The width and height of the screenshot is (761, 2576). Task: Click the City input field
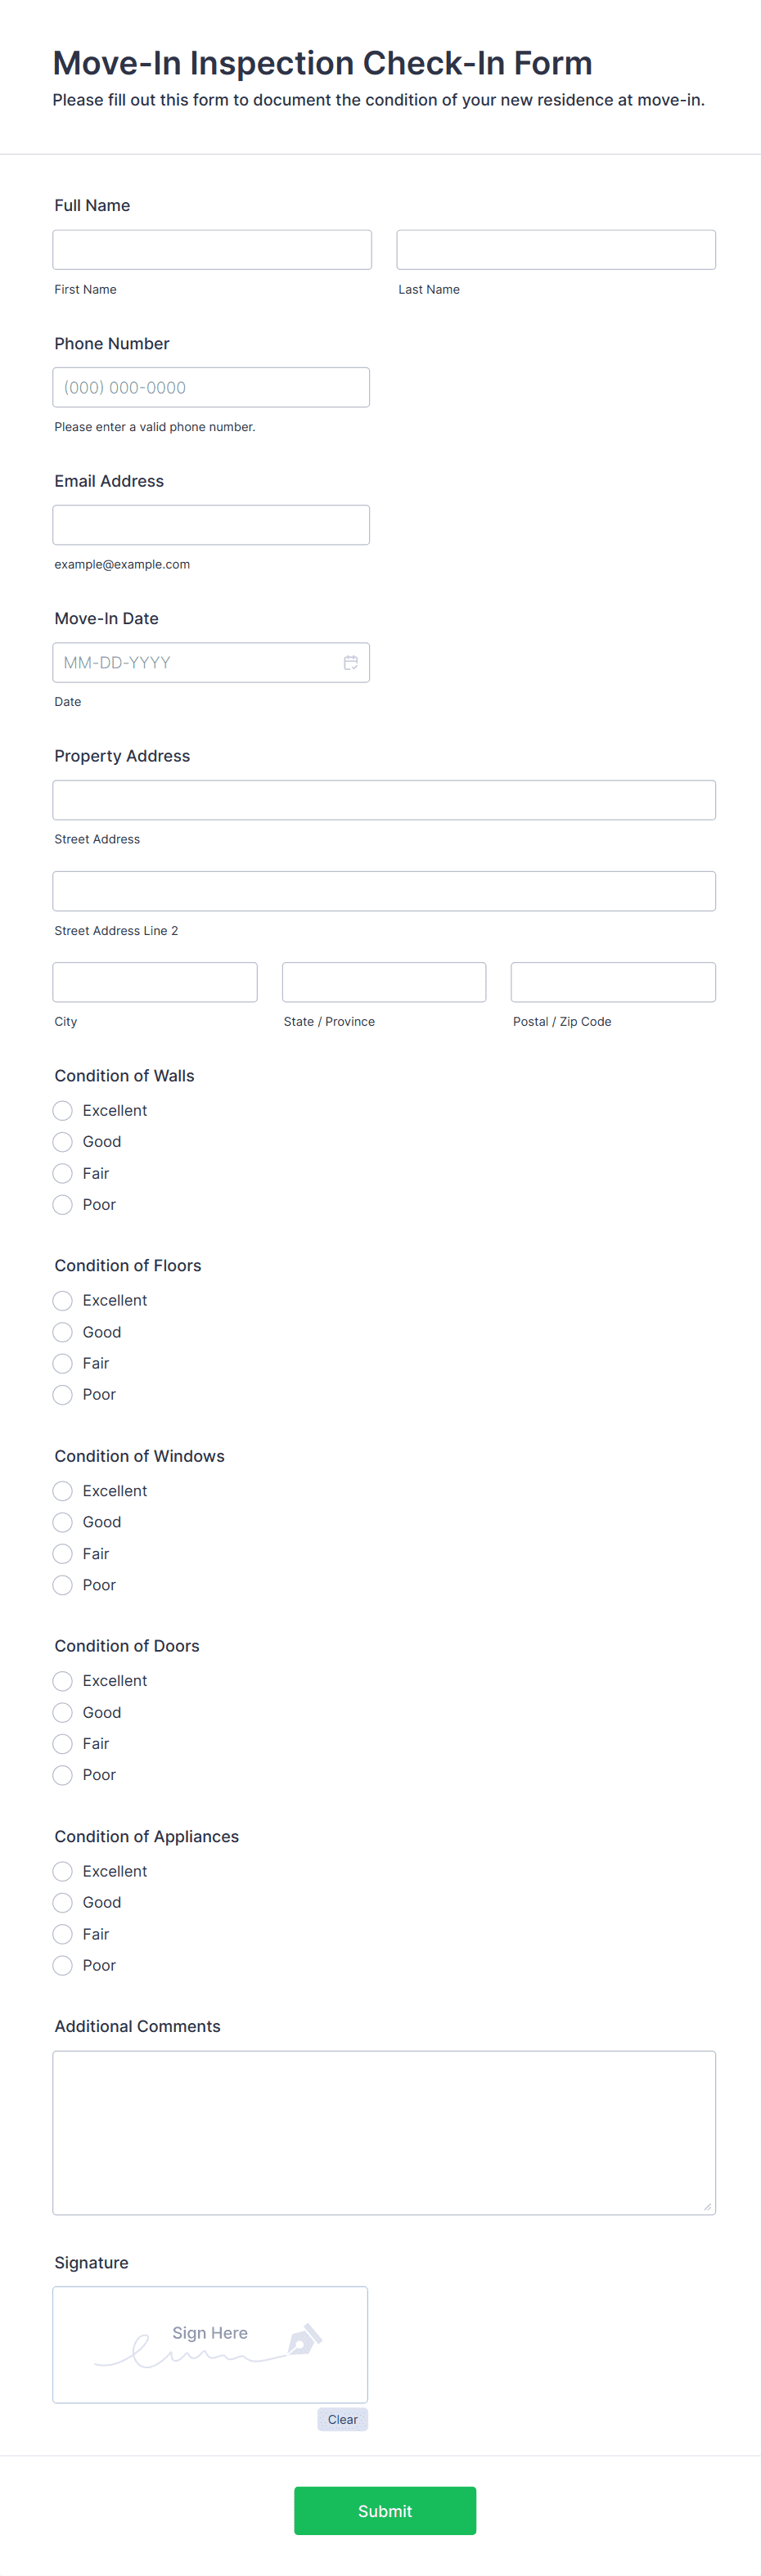(x=154, y=981)
